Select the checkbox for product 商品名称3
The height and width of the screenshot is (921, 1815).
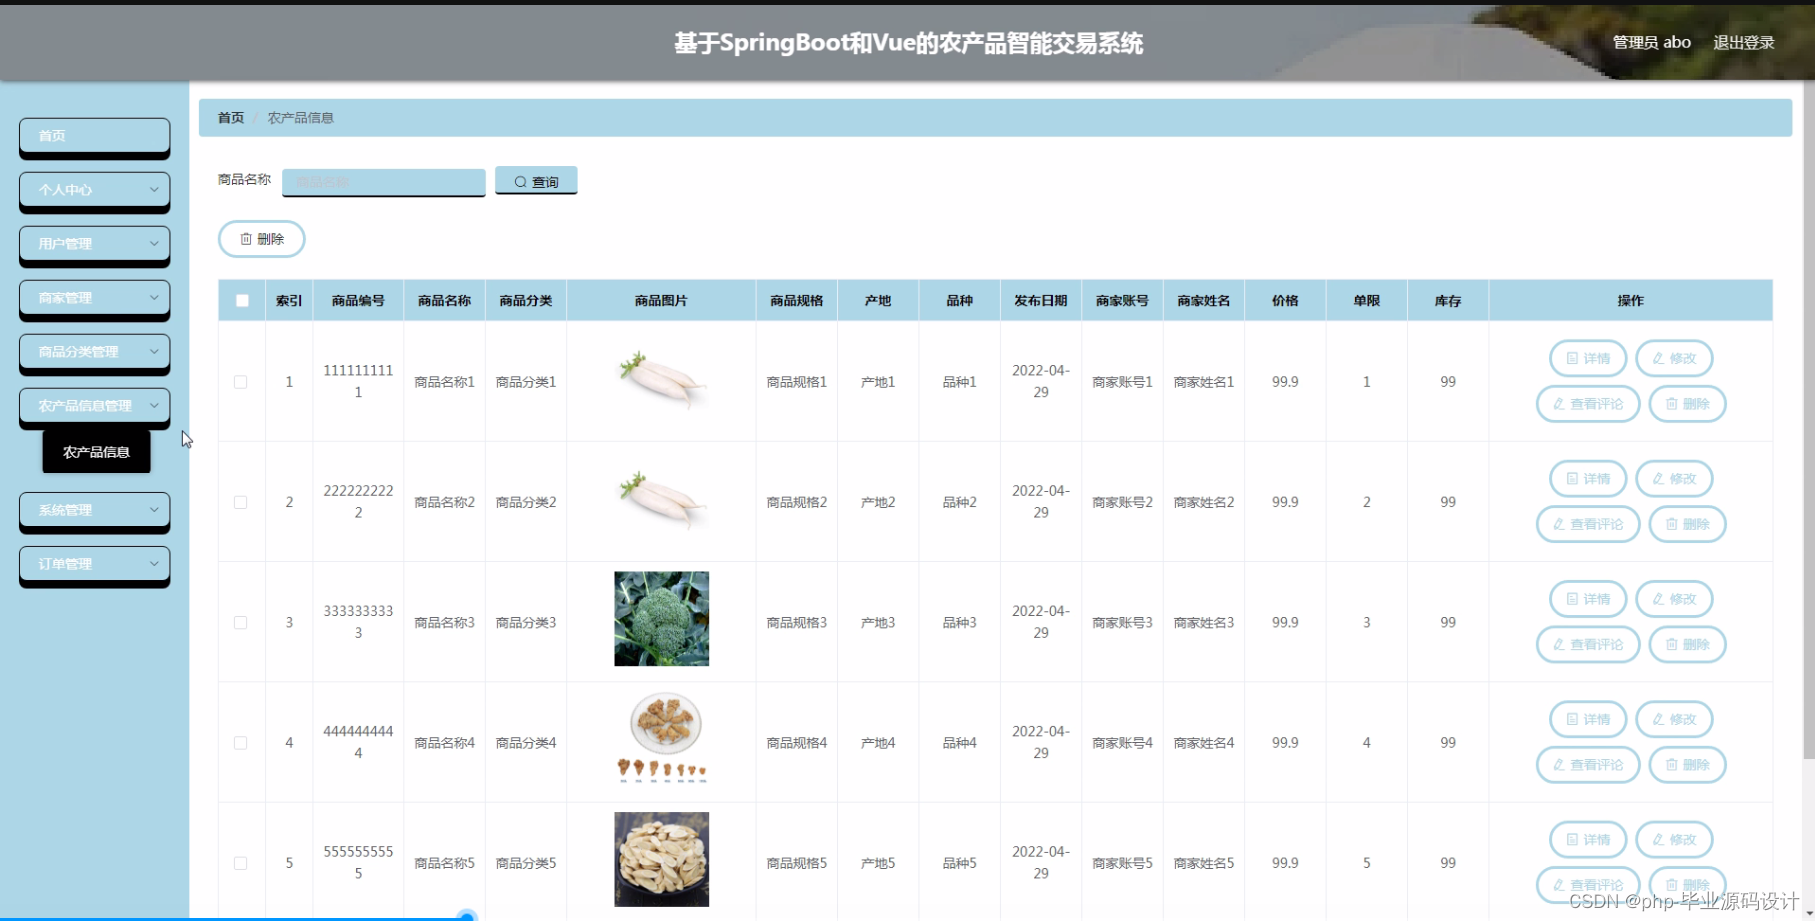[240, 621]
